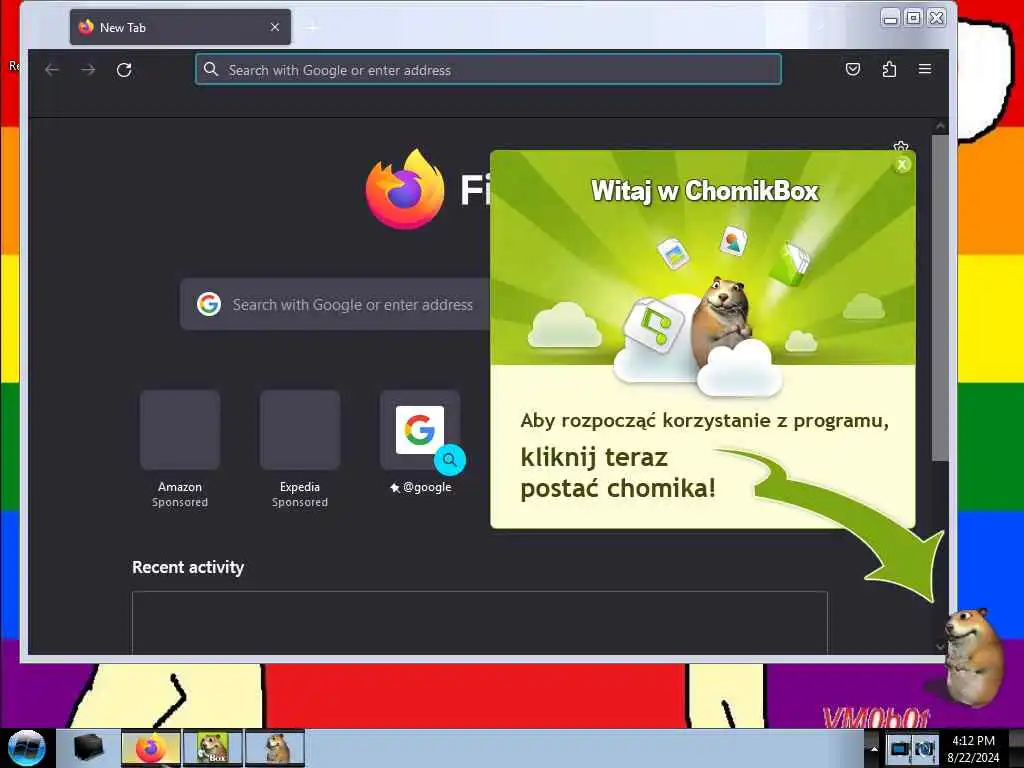Click the Firefox window vertical scrollbar thumb

pos(940,298)
